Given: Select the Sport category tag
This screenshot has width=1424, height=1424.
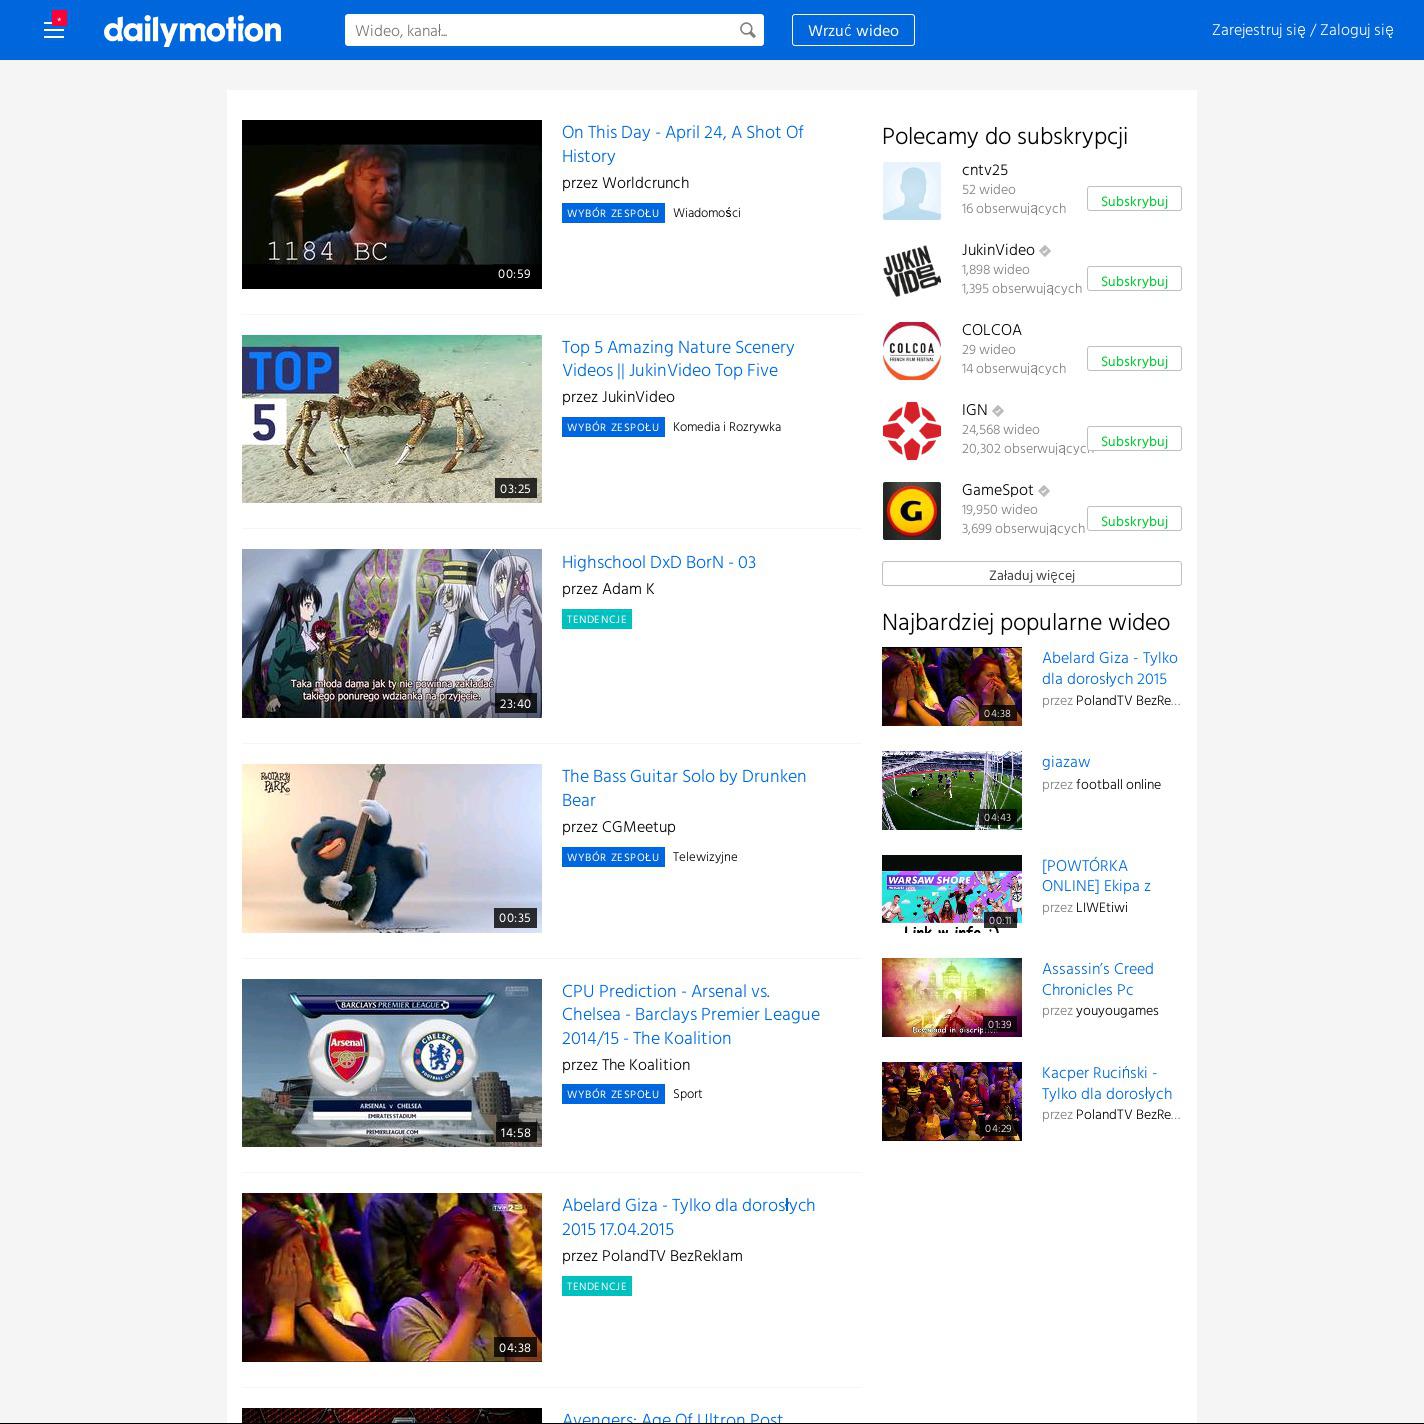Looking at the screenshot, I should (x=687, y=1094).
